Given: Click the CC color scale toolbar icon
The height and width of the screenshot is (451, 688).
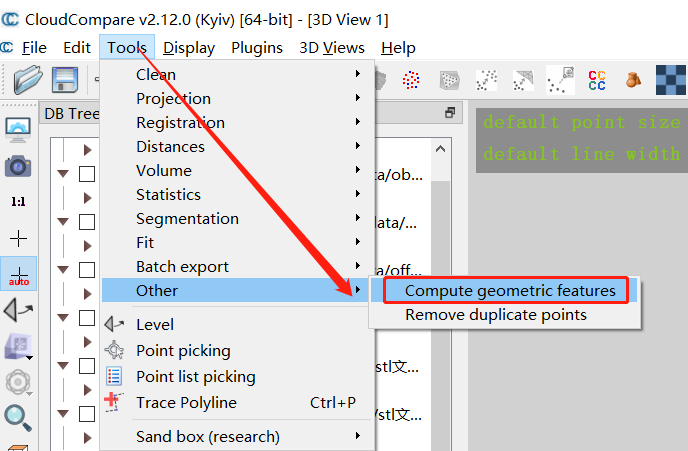Looking at the screenshot, I should [x=597, y=80].
